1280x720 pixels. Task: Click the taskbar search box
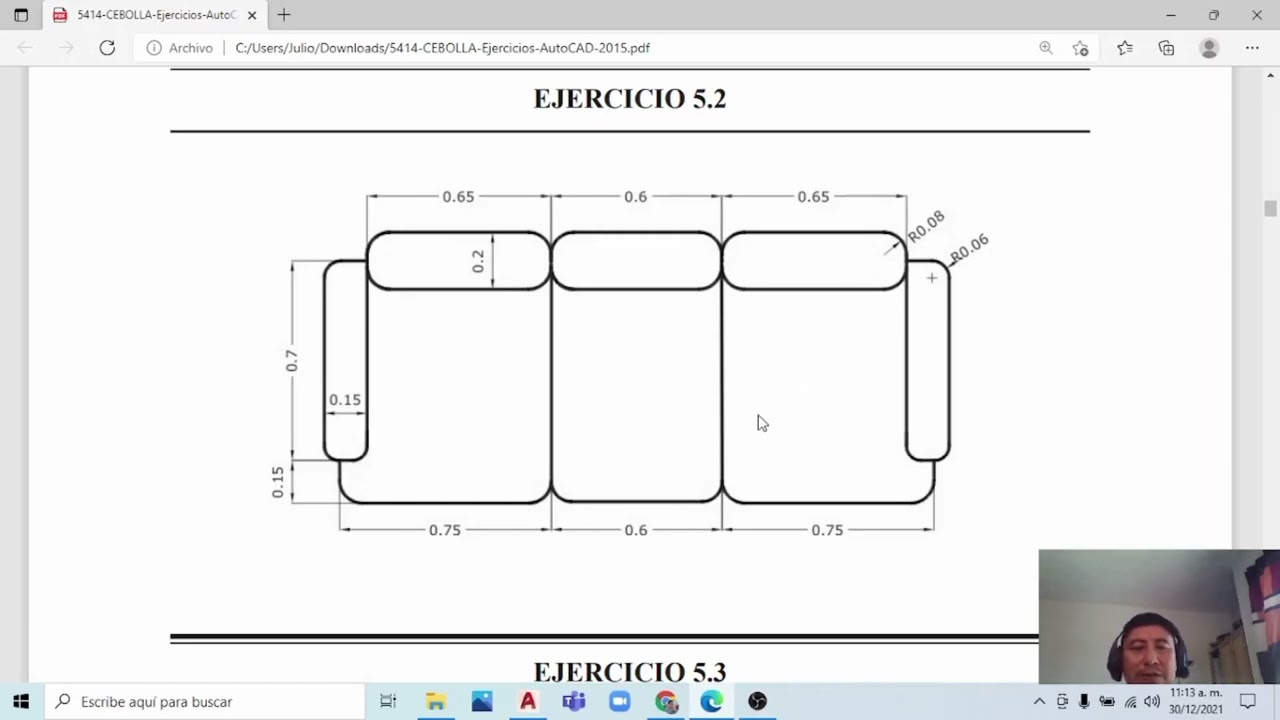pos(205,701)
